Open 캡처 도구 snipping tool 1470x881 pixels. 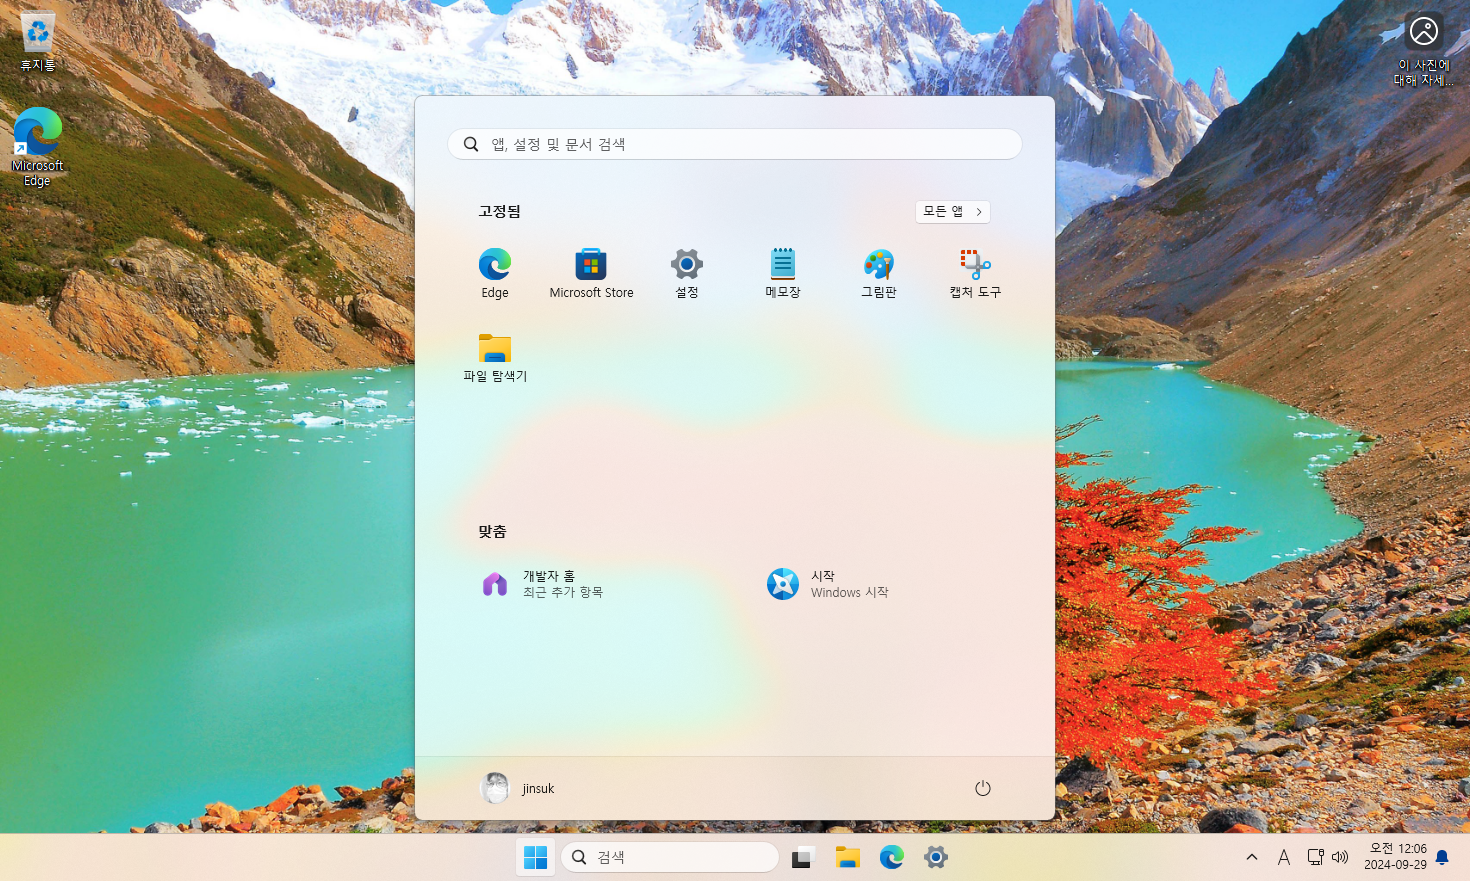[x=975, y=273]
